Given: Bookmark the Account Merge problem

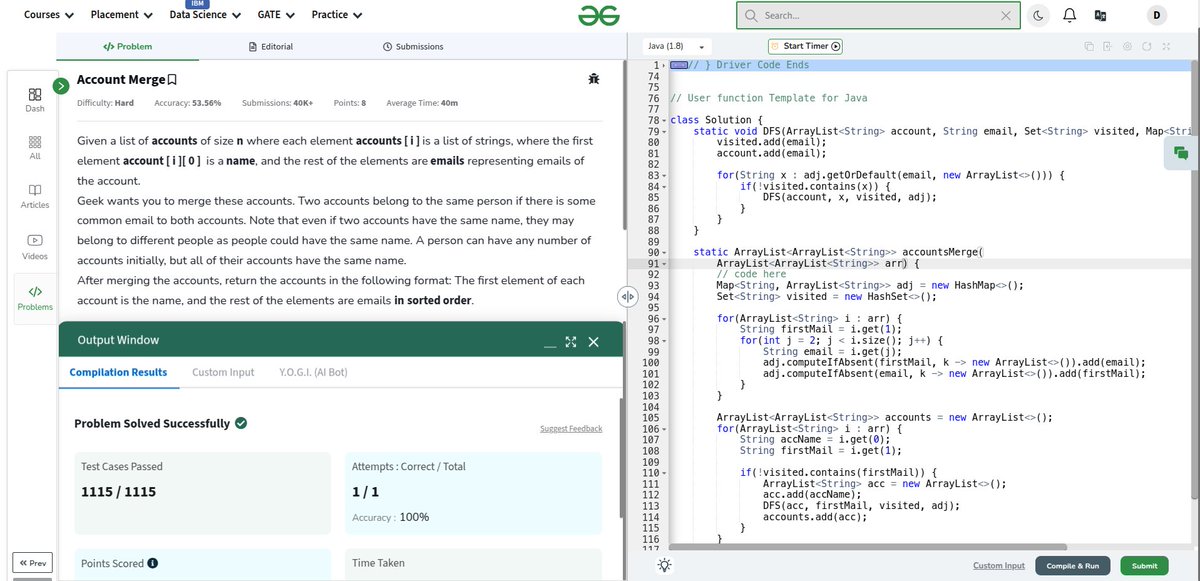Looking at the screenshot, I should pos(172,80).
